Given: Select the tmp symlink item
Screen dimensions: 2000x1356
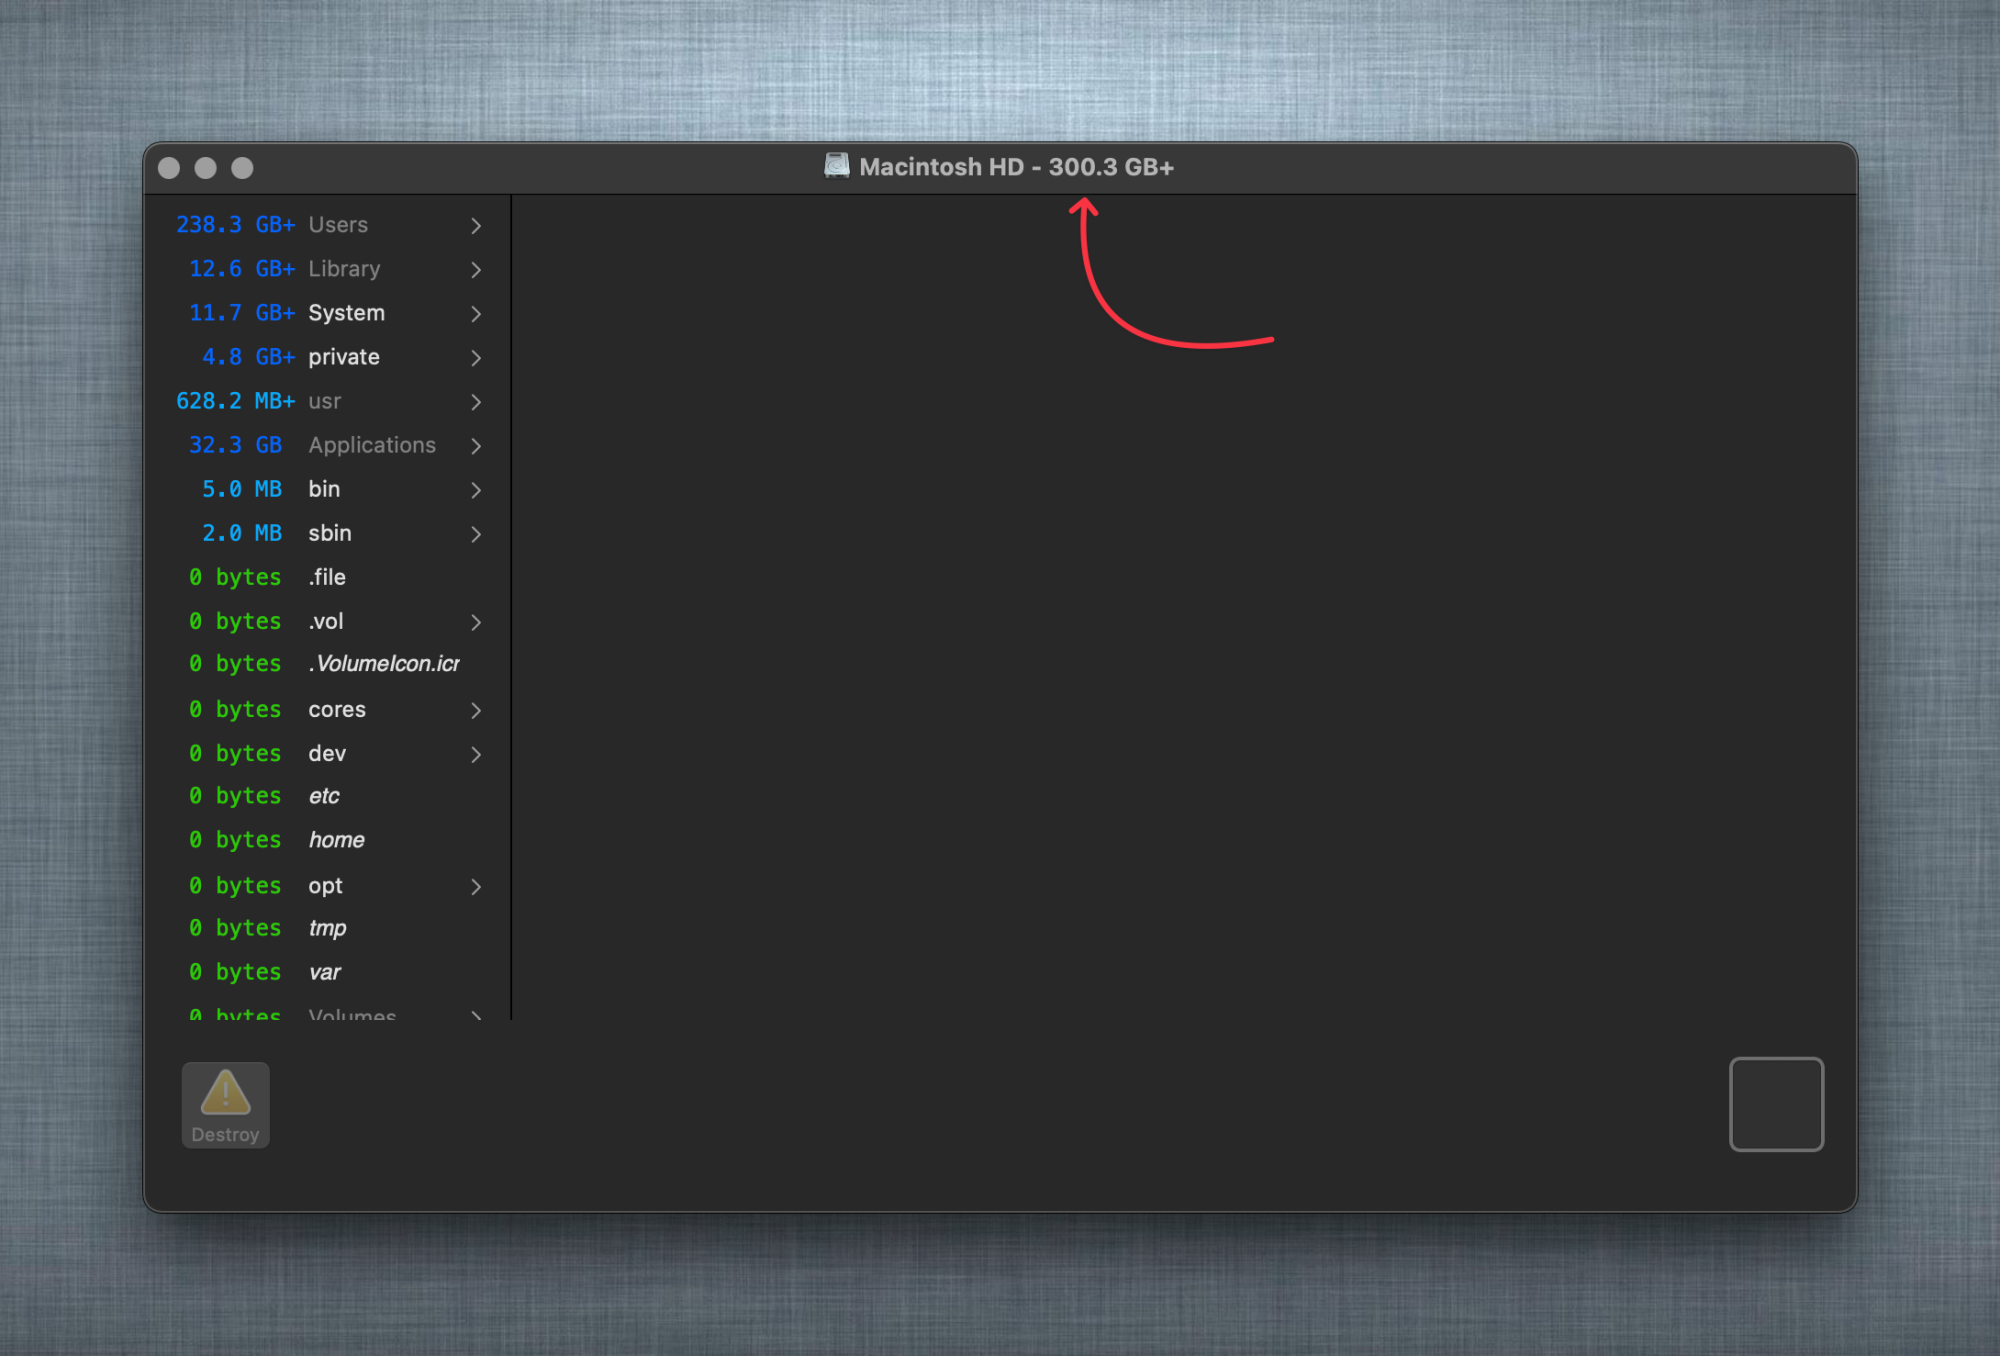Looking at the screenshot, I should (x=327, y=928).
